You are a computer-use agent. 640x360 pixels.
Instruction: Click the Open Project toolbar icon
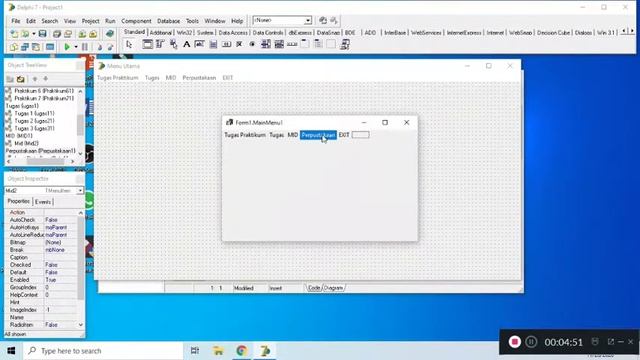68,34
